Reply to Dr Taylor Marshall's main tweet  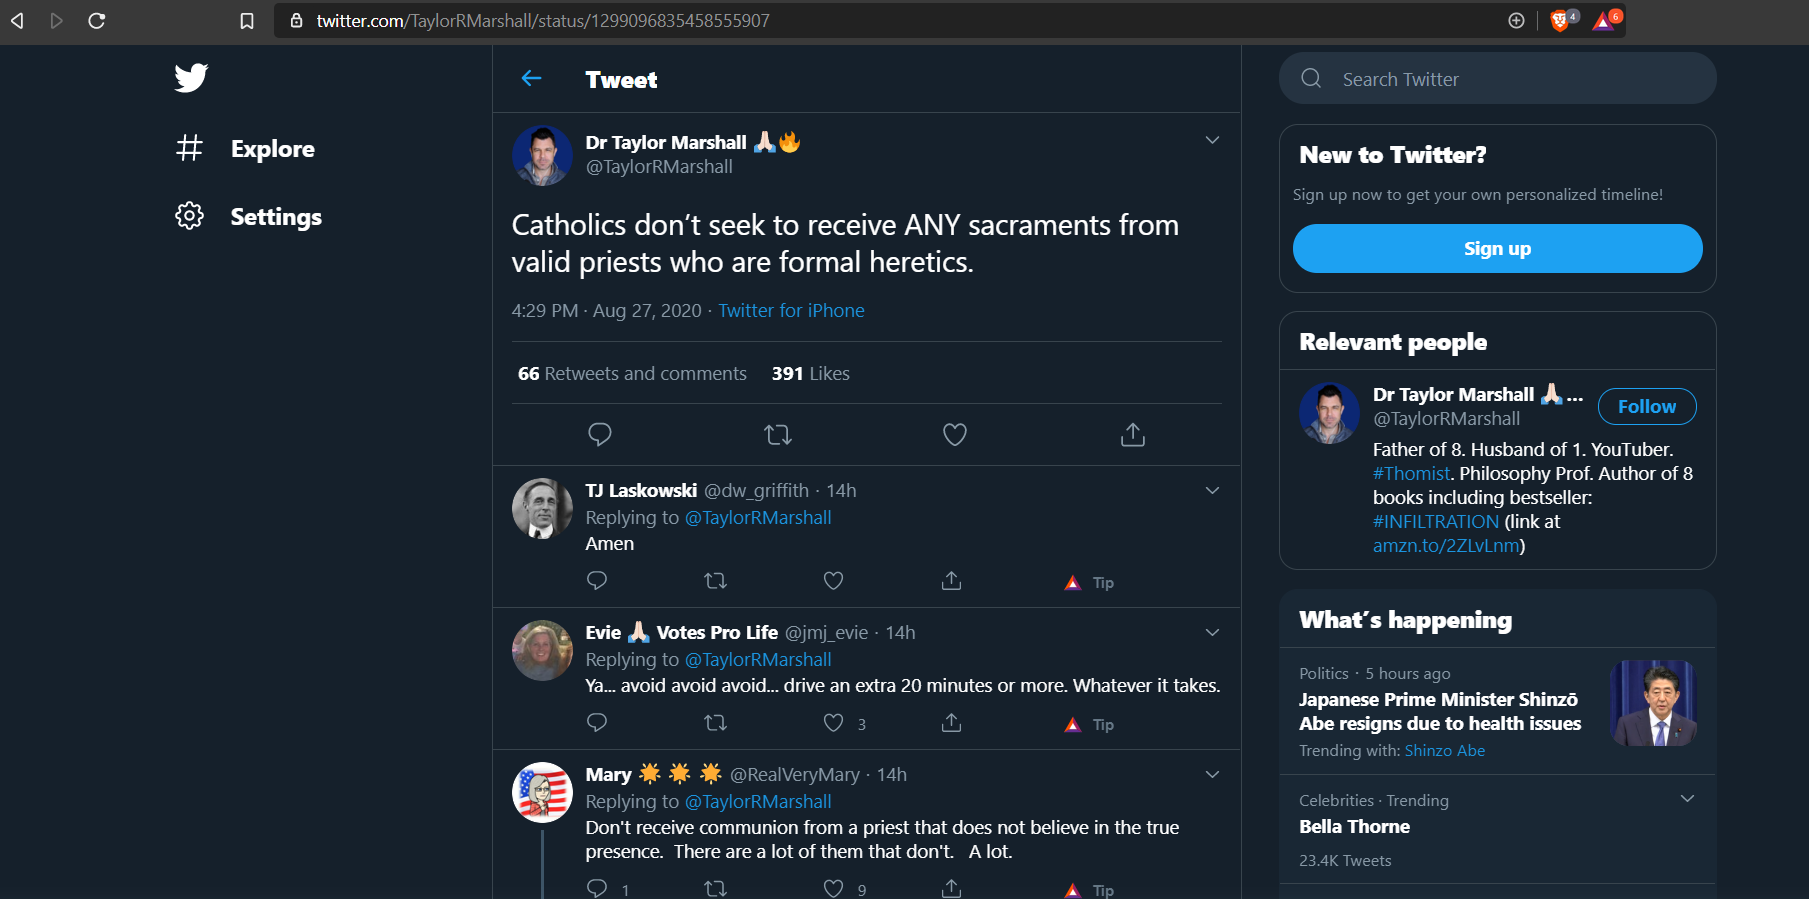600,434
